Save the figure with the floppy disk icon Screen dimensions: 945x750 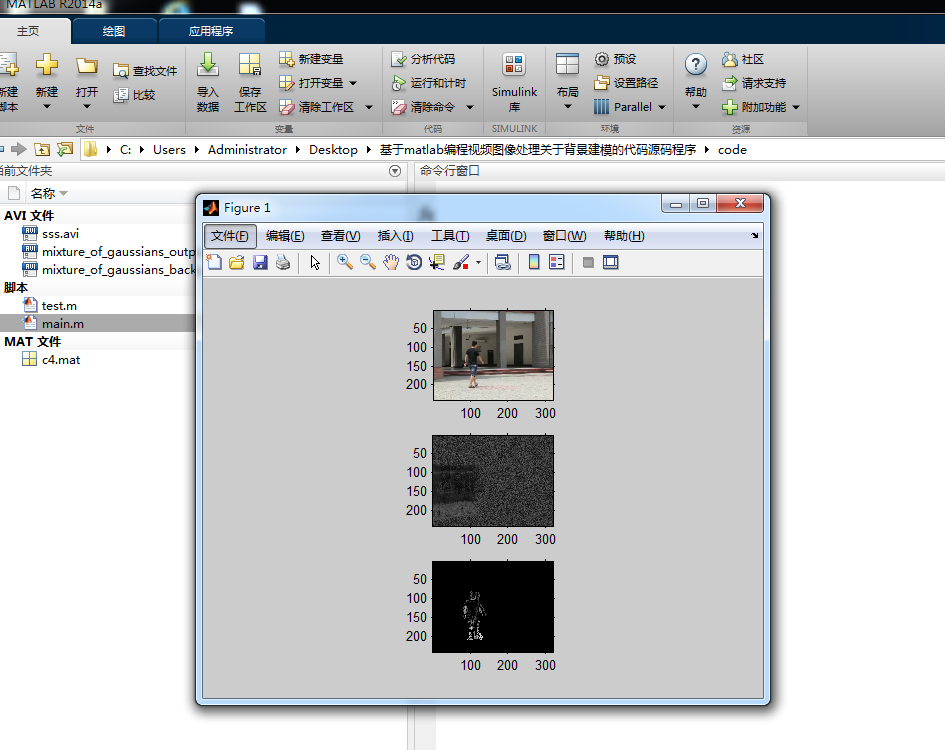point(260,262)
